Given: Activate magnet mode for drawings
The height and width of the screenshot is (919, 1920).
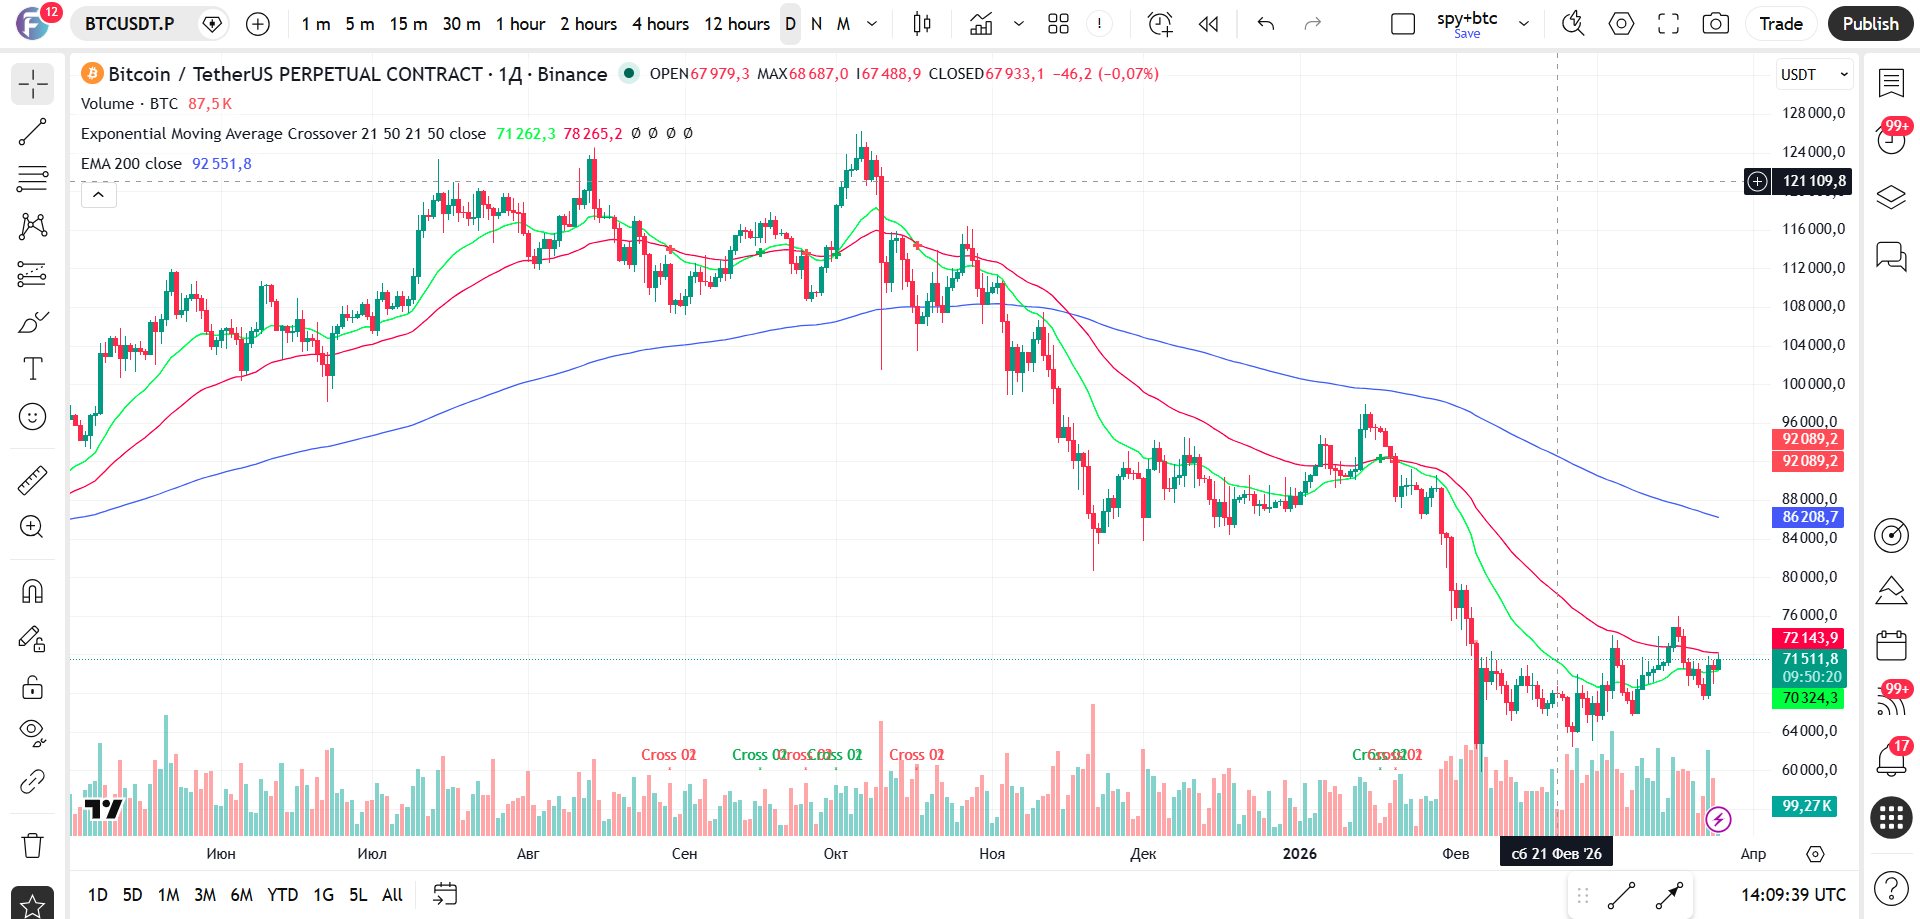Looking at the screenshot, I should coord(33,592).
